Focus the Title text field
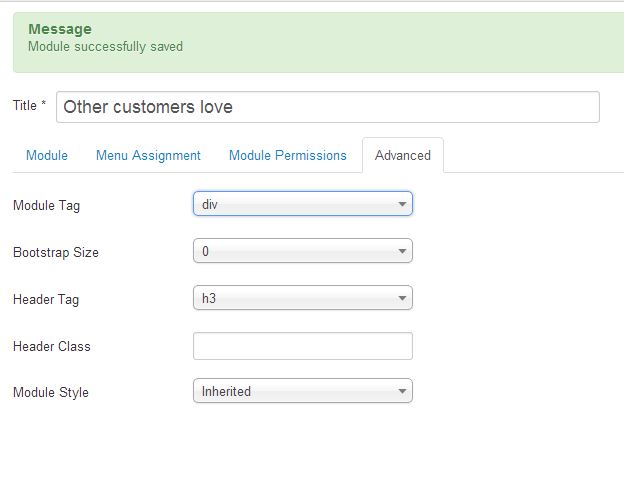This screenshot has height=502, width=624. pyautogui.click(x=327, y=107)
